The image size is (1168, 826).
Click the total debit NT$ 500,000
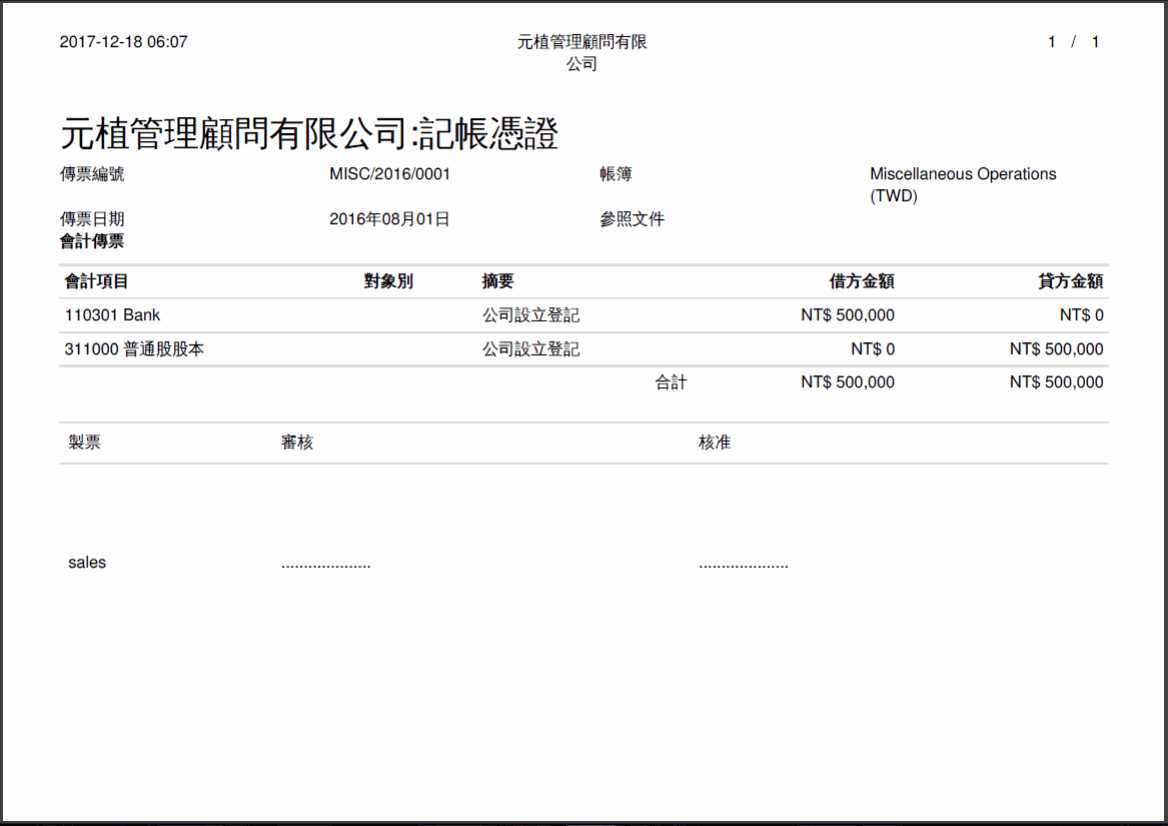click(x=848, y=382)
